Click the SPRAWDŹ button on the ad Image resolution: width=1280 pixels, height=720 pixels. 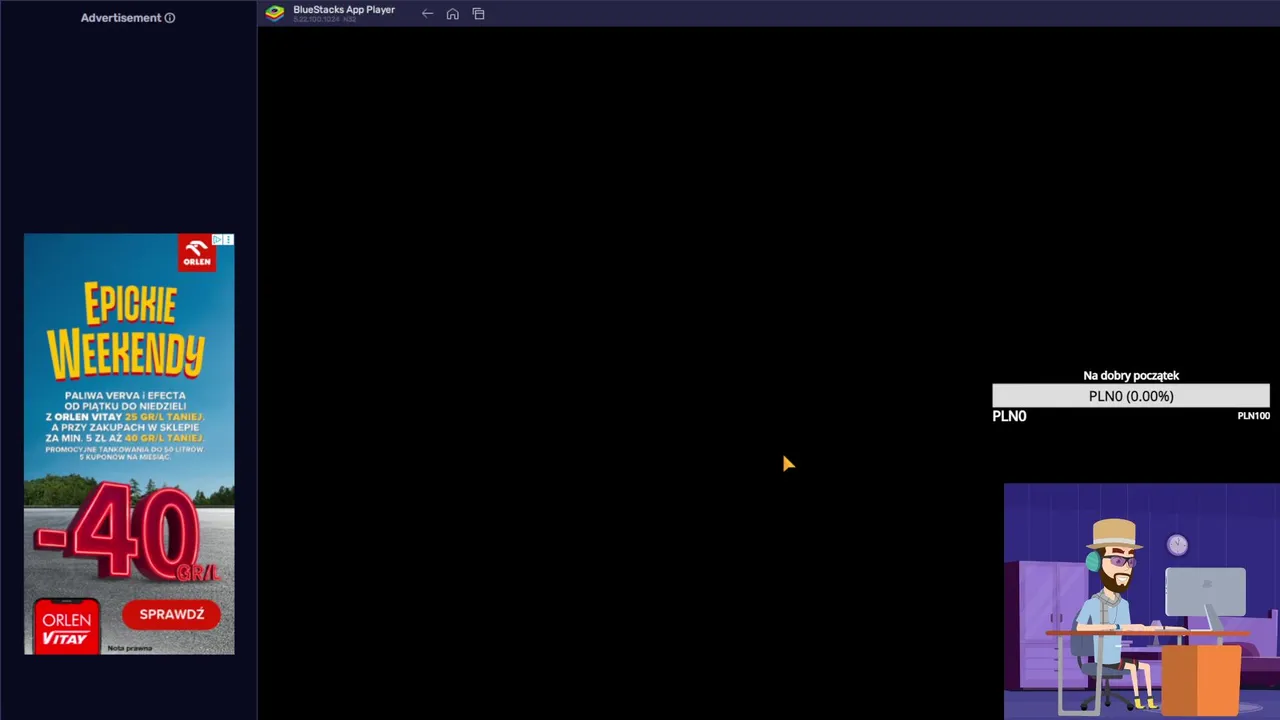171,614
